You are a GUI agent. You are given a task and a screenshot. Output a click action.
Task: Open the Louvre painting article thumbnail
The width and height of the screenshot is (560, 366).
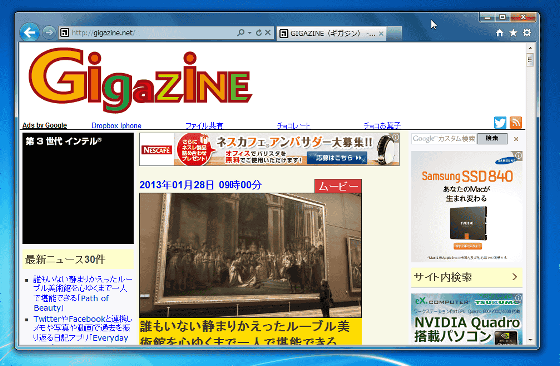[250, 255]
